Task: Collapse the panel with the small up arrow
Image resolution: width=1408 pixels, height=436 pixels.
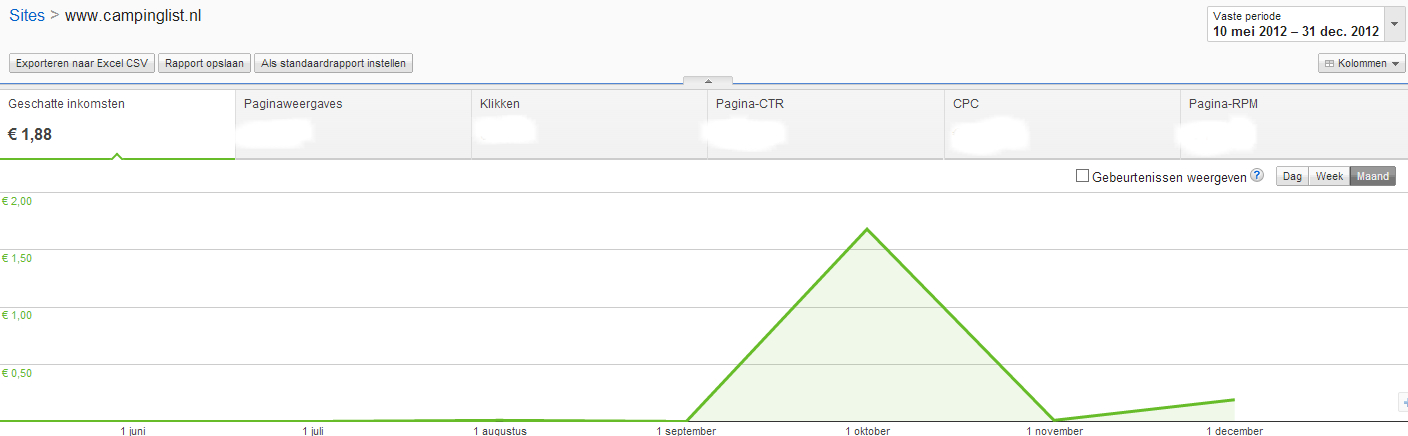Action: [x=708, y=80]
